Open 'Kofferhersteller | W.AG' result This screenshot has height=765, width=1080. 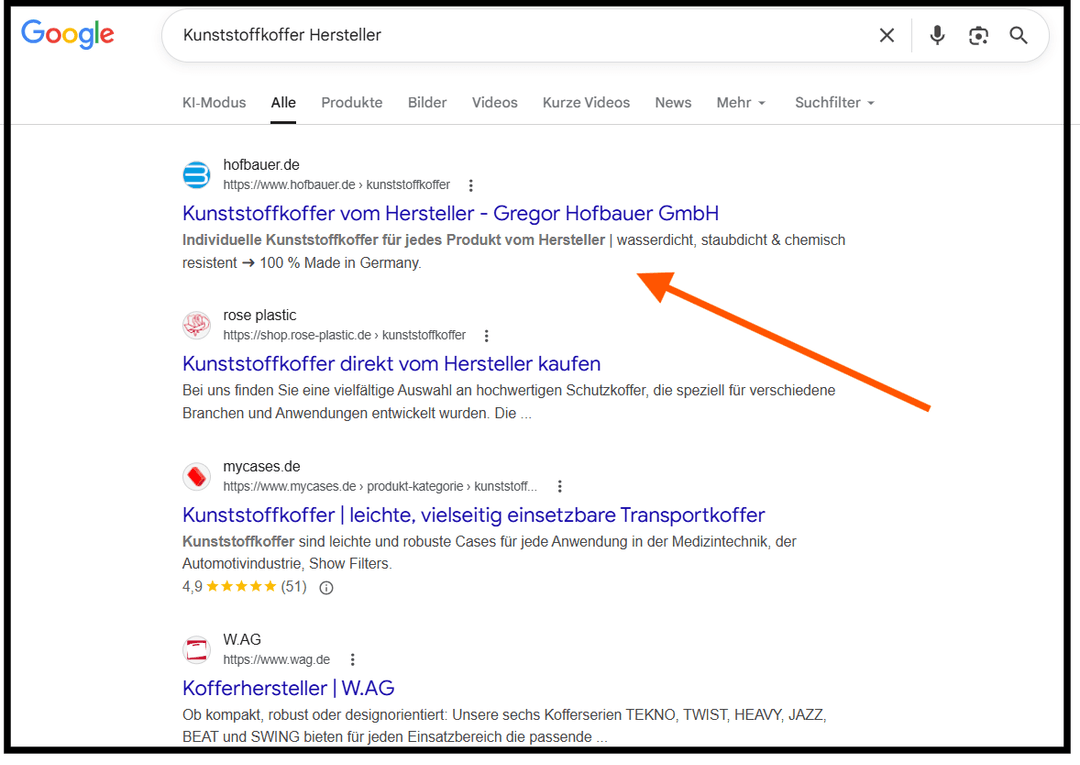[288, 688]
